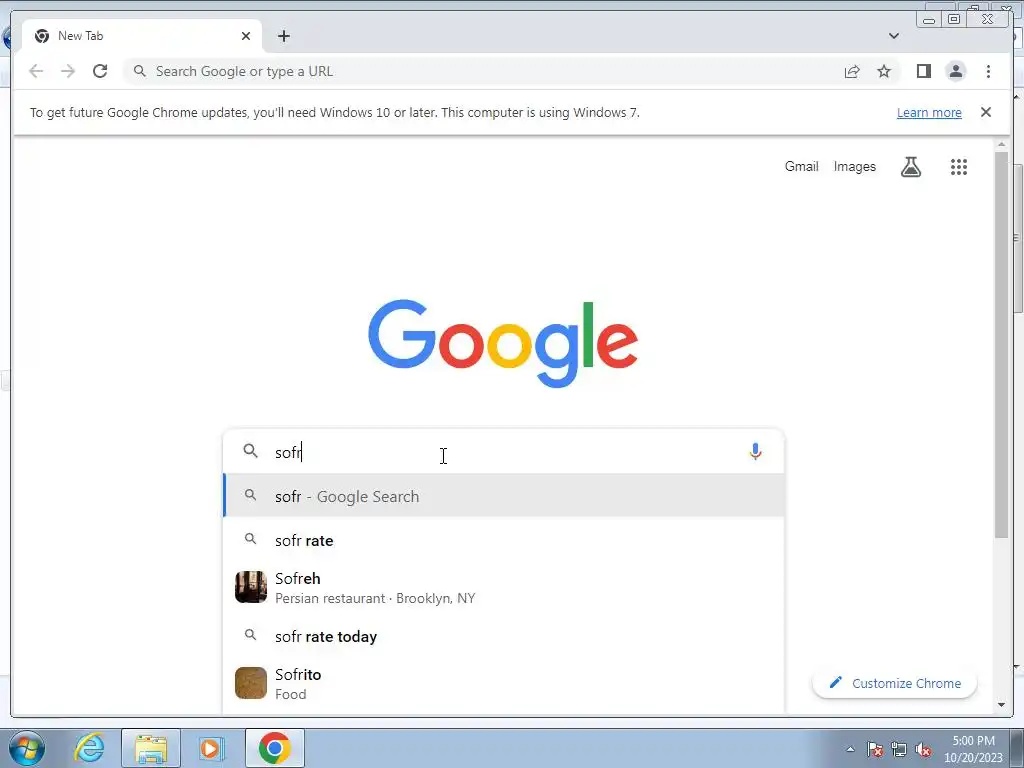
Task: Open the Gmail link
Action: tap(801, 167)
